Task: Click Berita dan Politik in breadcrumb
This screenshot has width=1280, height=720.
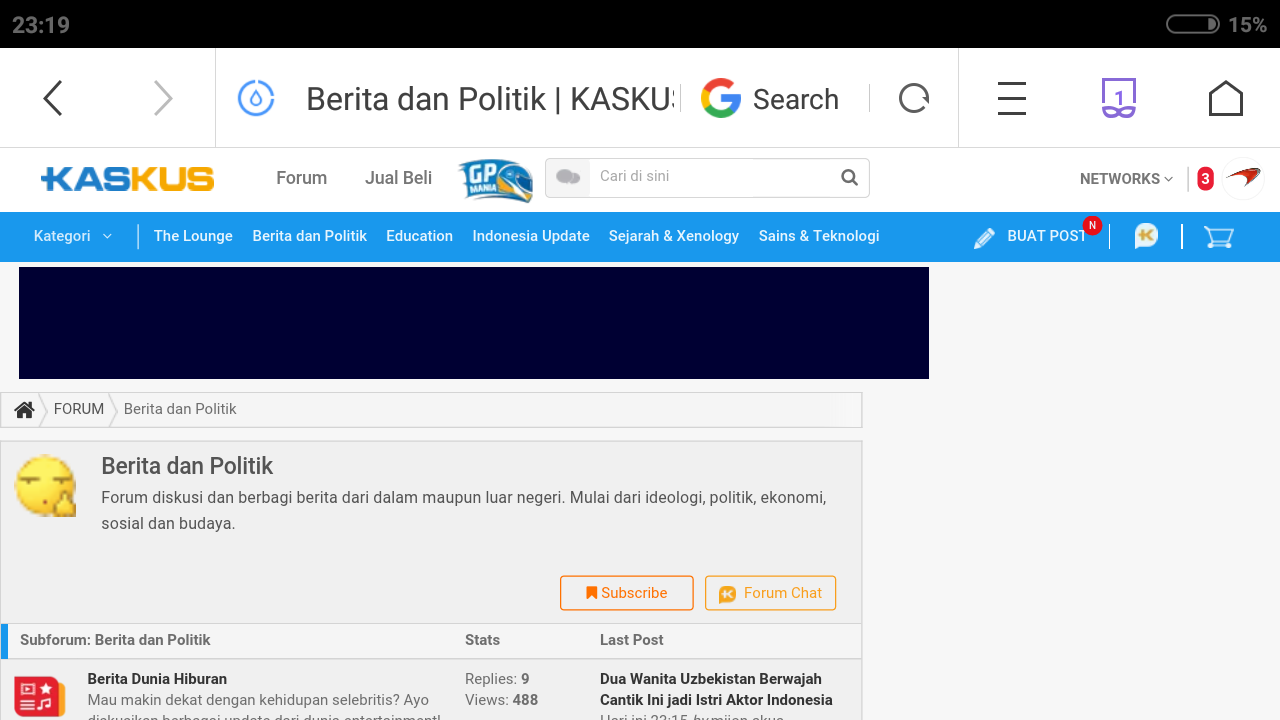Action: [180, 409]
